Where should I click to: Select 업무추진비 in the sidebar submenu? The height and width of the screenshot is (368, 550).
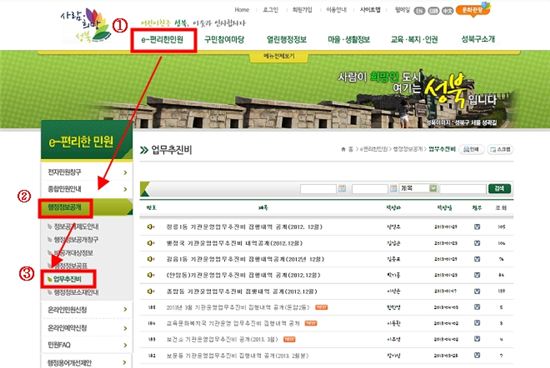(x=67, y=279)
